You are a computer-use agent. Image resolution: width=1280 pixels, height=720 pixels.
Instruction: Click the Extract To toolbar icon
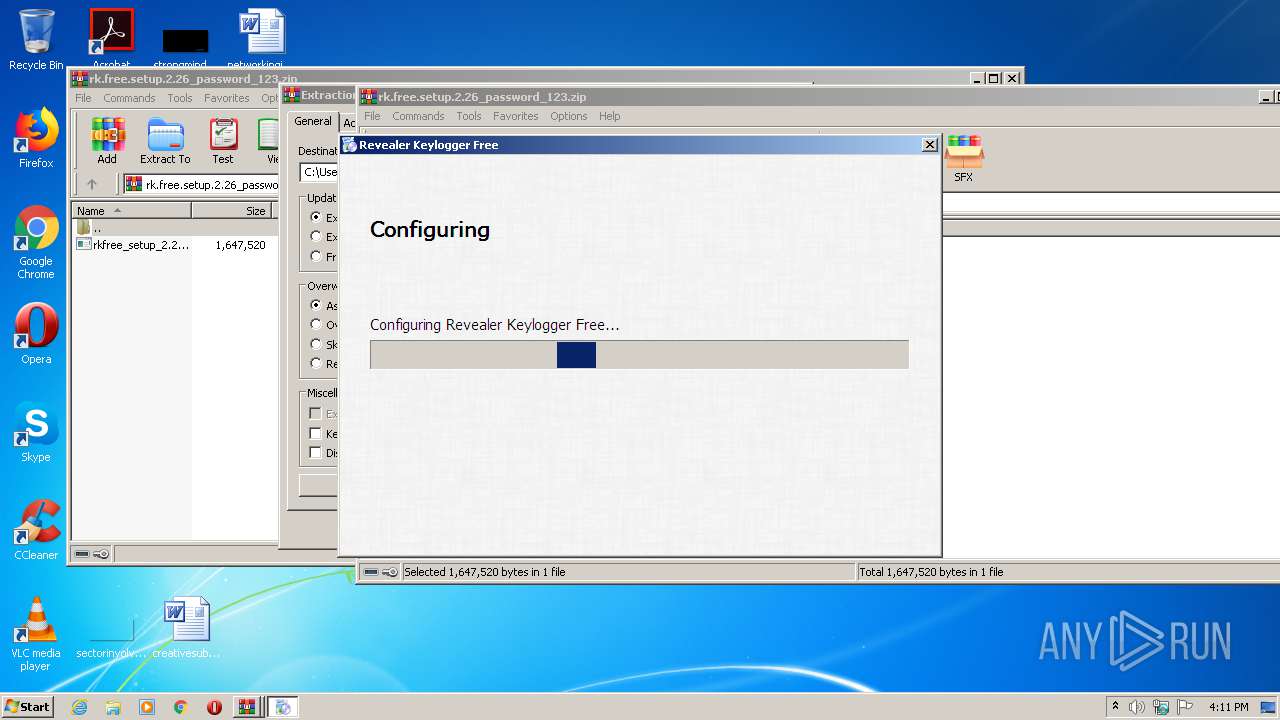(165, 140)
